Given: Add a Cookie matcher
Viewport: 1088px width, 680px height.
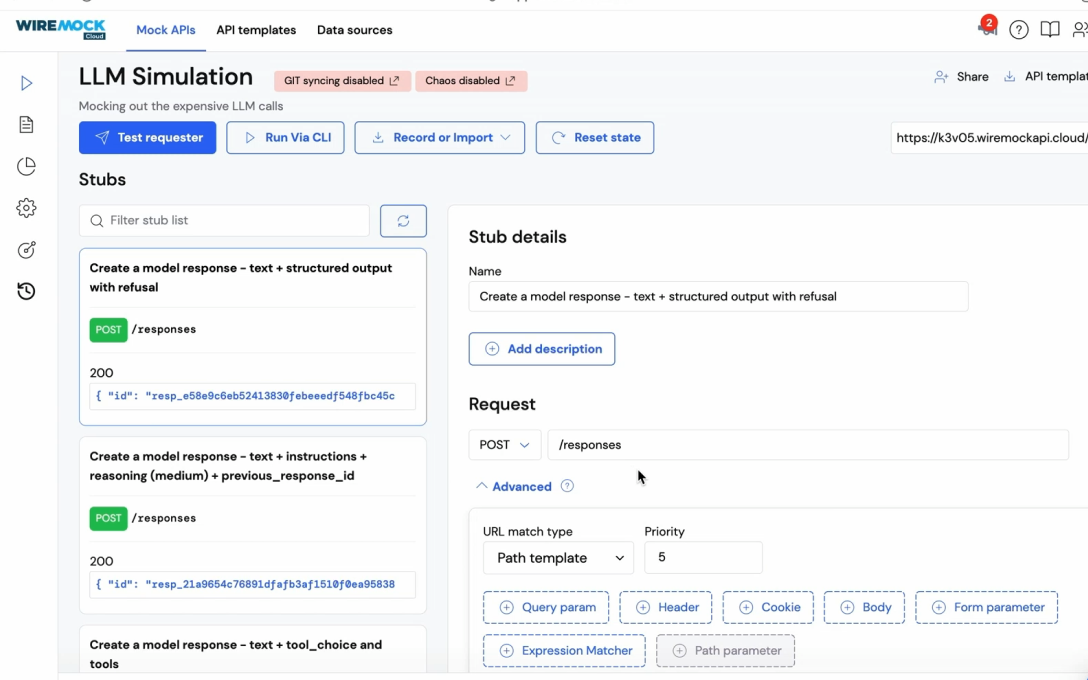Looking at the screenshot, I should tap(767, 607).
